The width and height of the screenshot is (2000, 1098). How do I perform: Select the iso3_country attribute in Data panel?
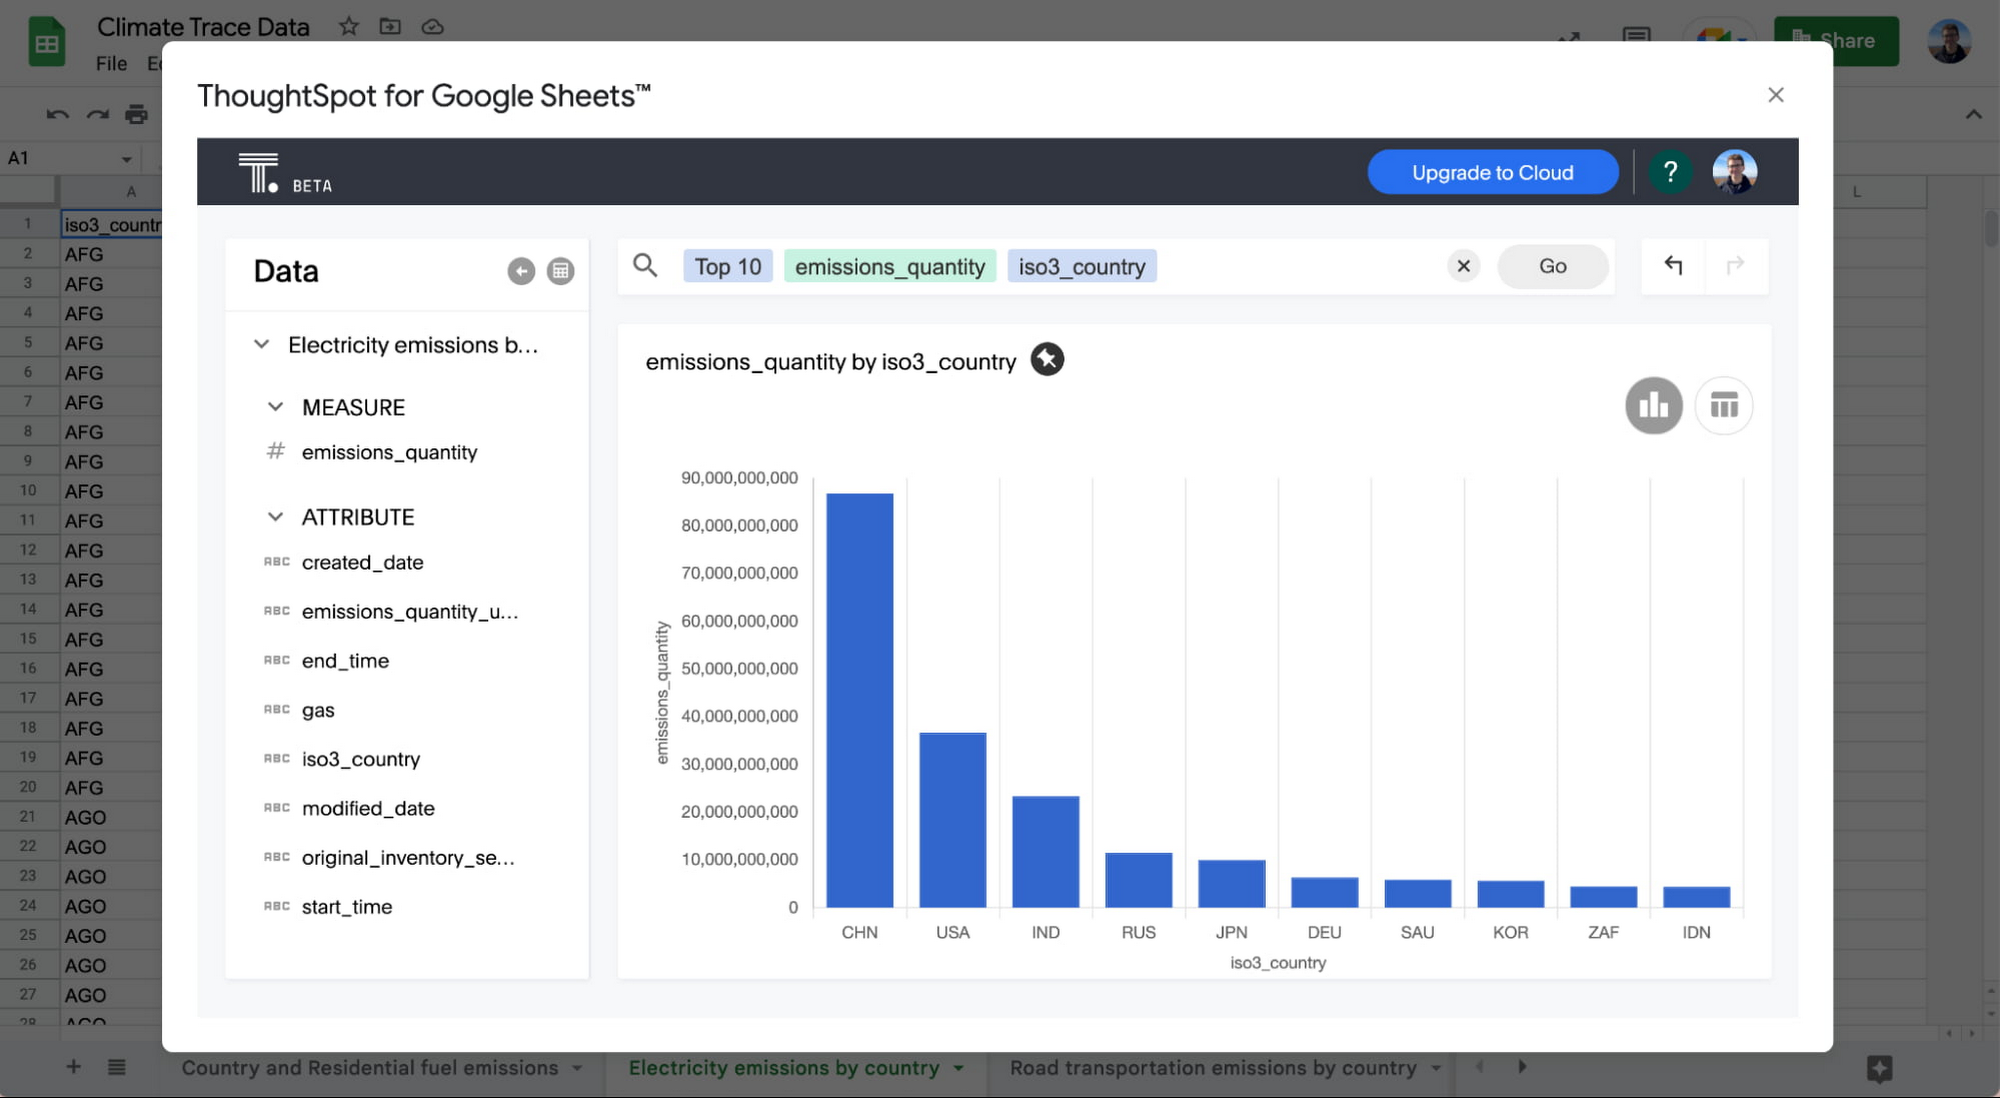[361, 759]
